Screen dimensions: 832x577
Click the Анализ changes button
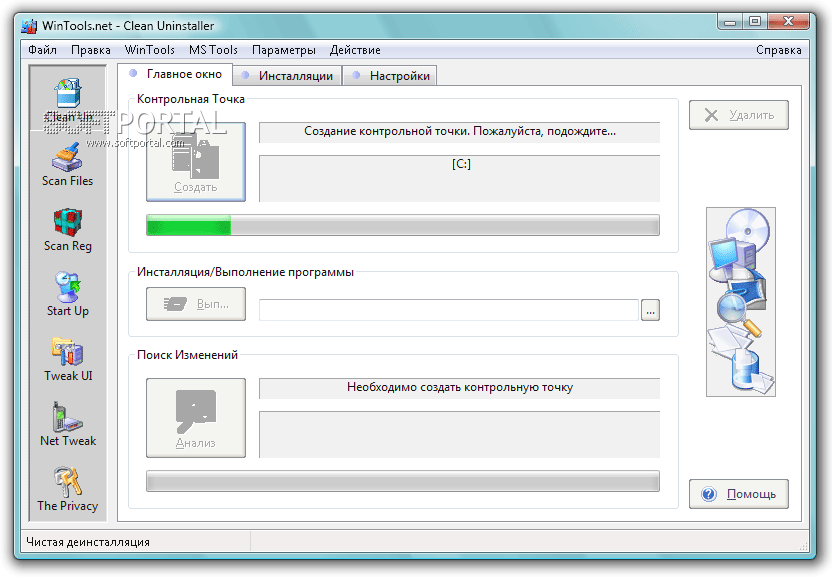(196, 418)
